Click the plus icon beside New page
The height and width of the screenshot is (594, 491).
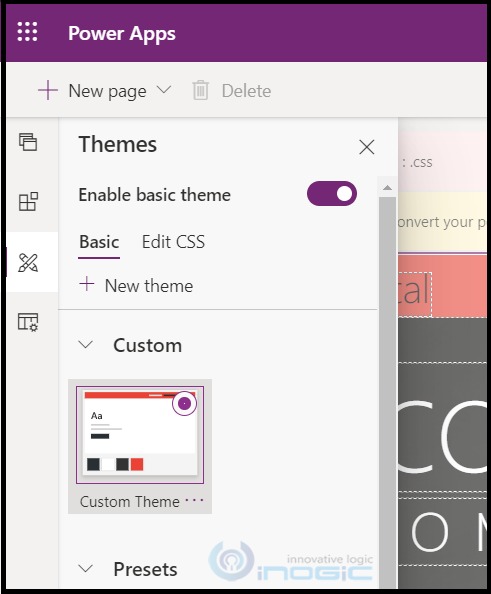(x=48, y=91)
